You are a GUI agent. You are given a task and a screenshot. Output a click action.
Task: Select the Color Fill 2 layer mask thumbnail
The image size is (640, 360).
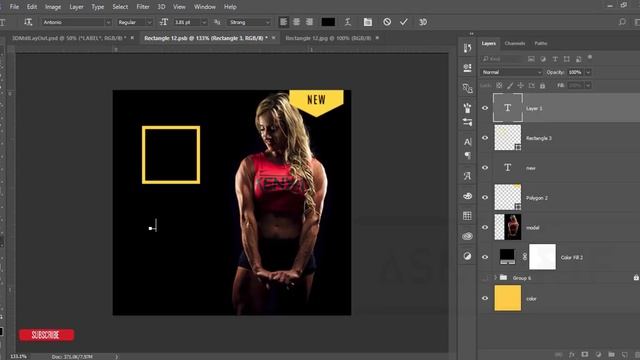[542, 257]
